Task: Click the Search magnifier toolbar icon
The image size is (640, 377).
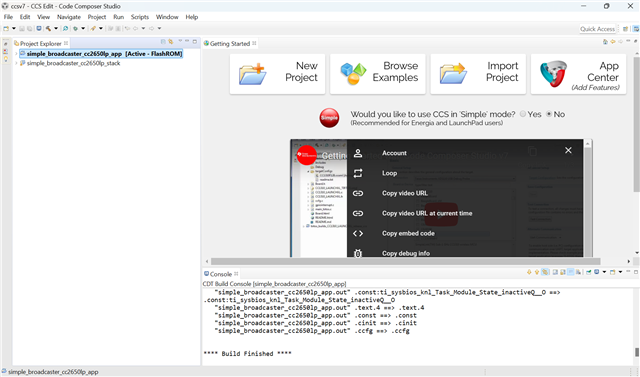Action: tap(65, 29)
